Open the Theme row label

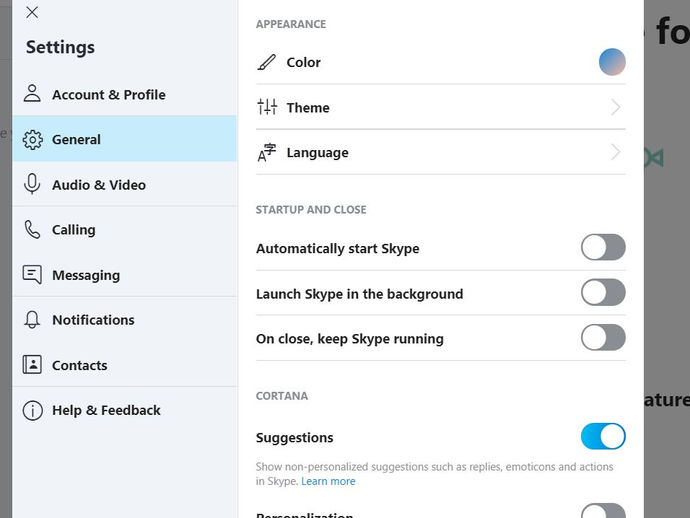[x=308, y=107]
